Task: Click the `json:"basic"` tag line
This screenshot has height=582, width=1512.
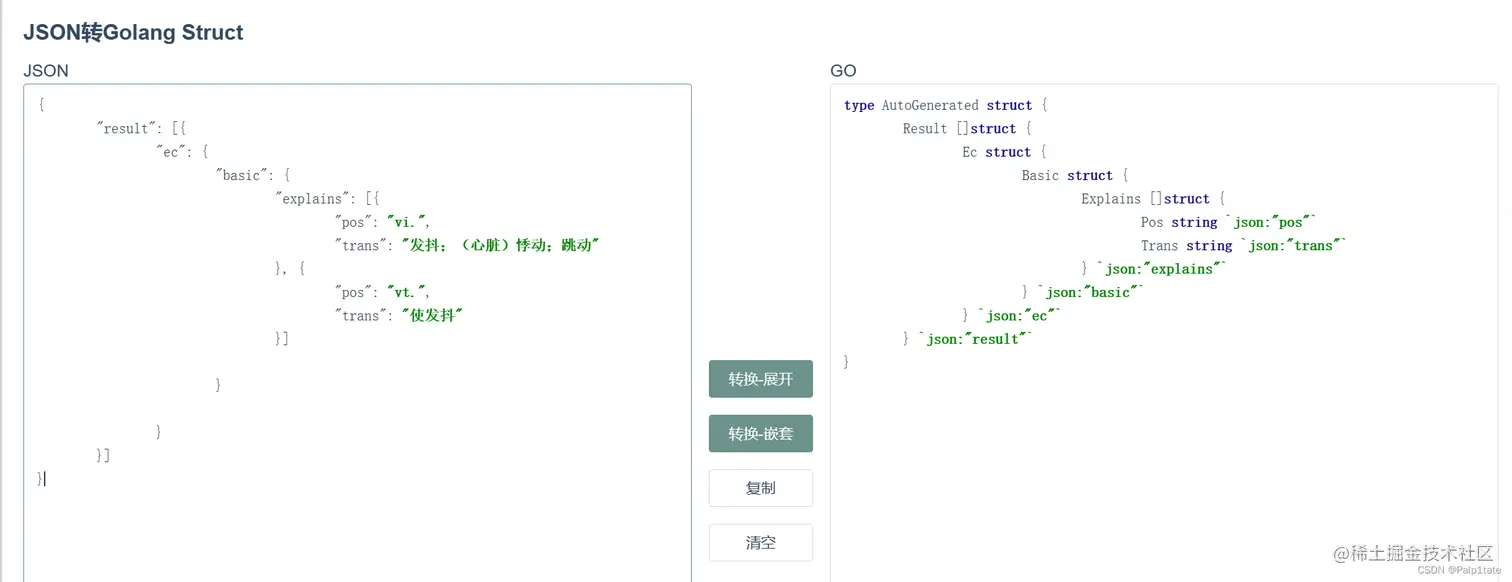Action: pyautogui.click(x=1082, y=292)
